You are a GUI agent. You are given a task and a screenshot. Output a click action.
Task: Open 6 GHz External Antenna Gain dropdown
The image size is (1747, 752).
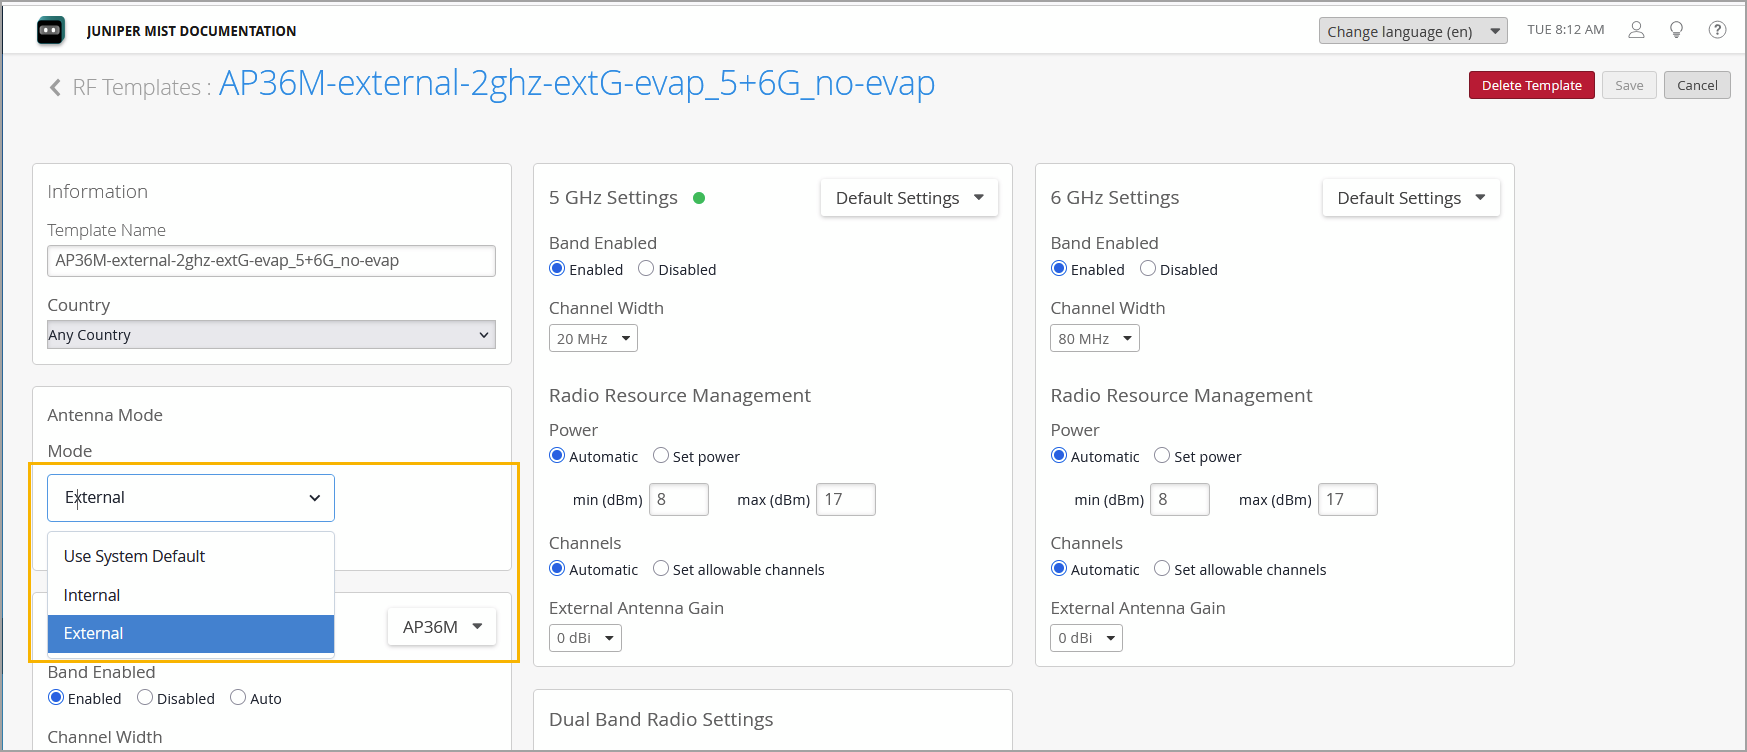point(1086,638)
